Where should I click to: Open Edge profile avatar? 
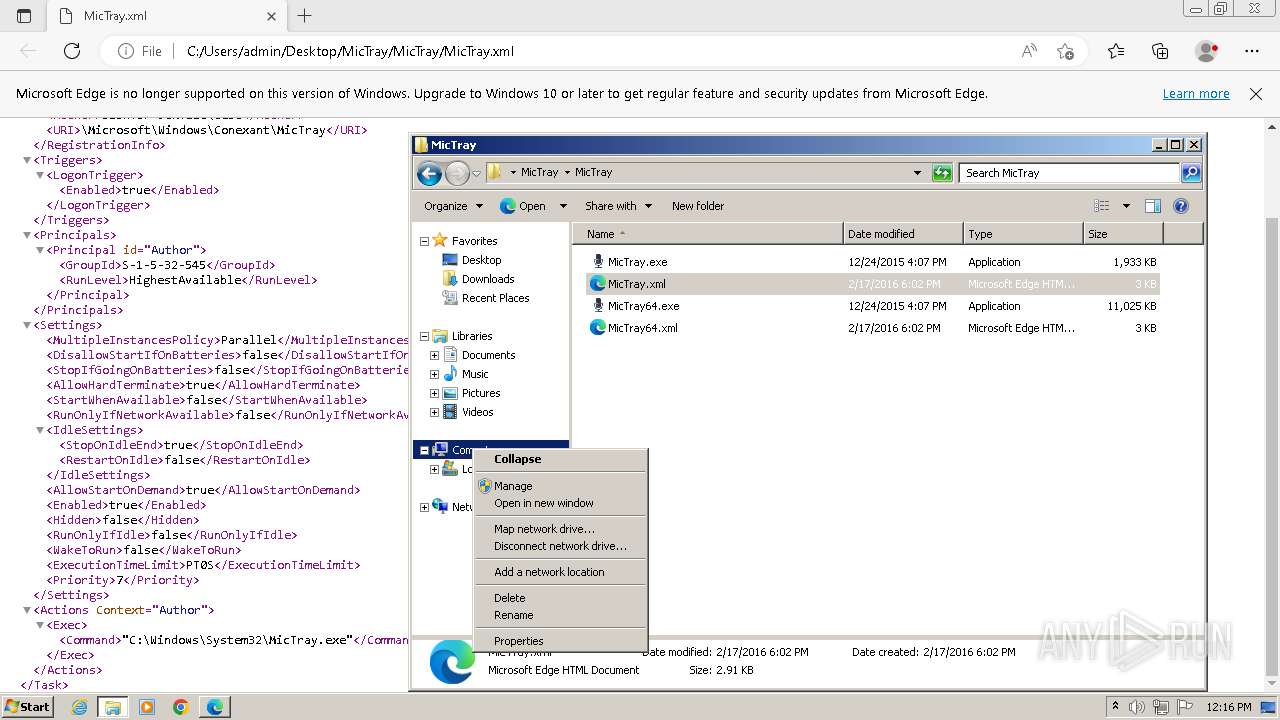tap(1207, 51)
